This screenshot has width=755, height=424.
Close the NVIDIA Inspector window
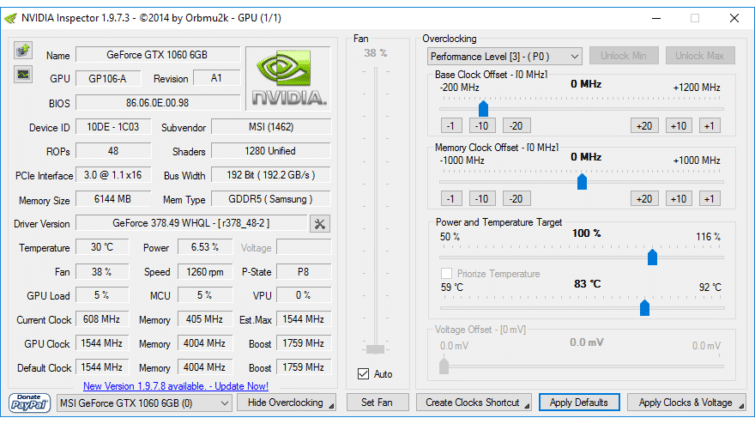point(734,18)
